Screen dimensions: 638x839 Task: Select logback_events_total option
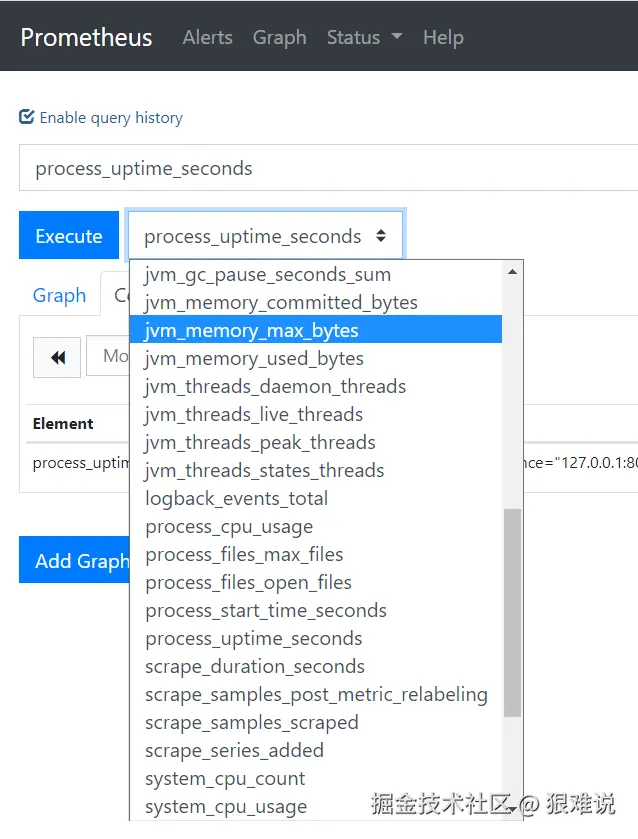click(316, 498)
